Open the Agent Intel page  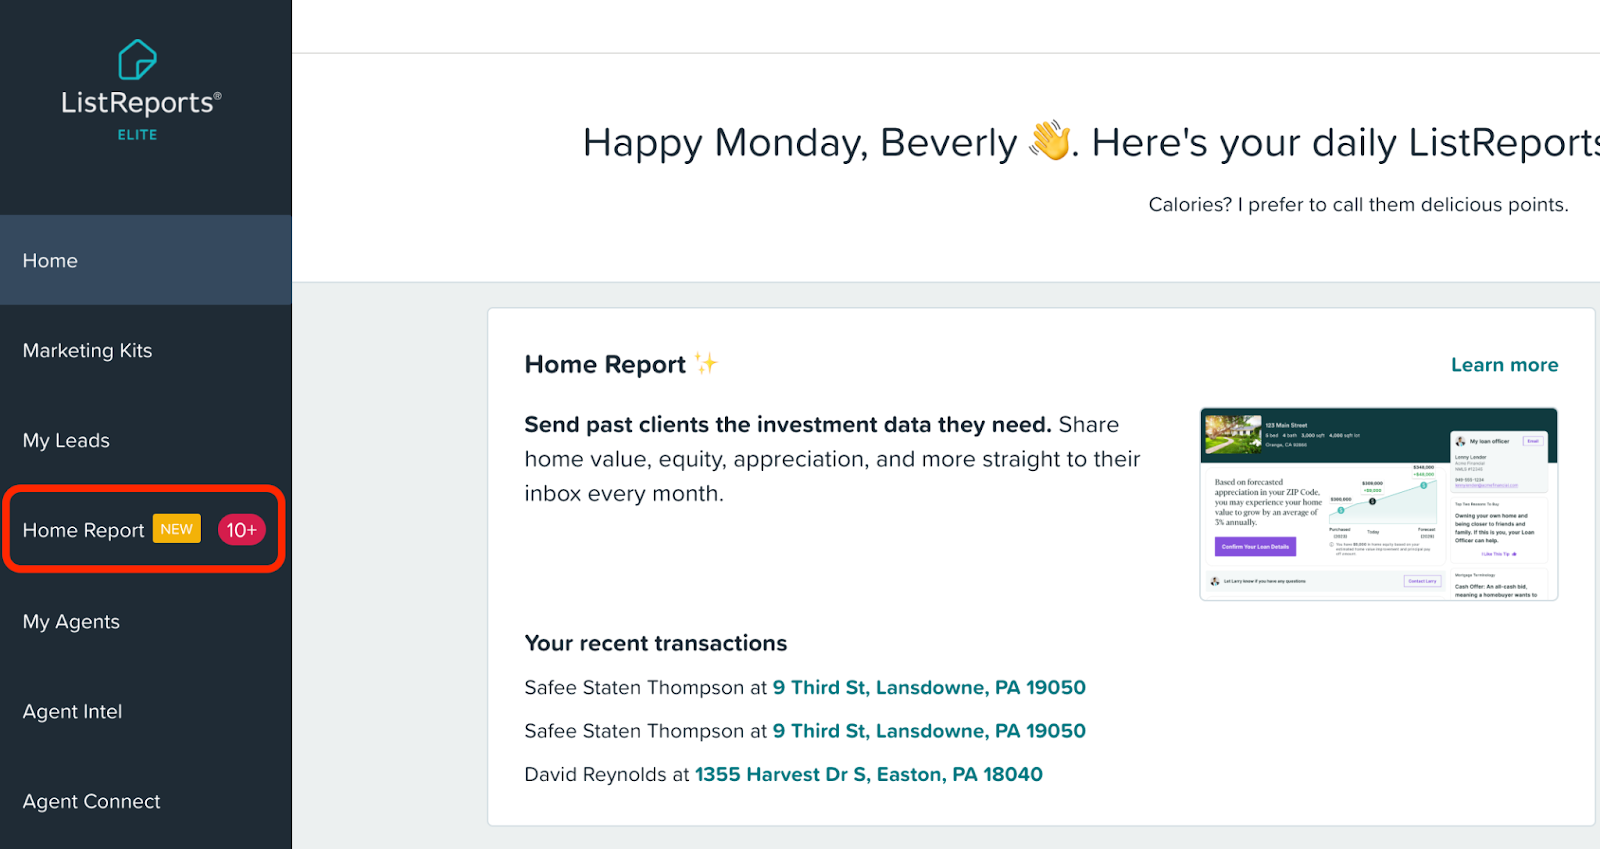point(146,711)
